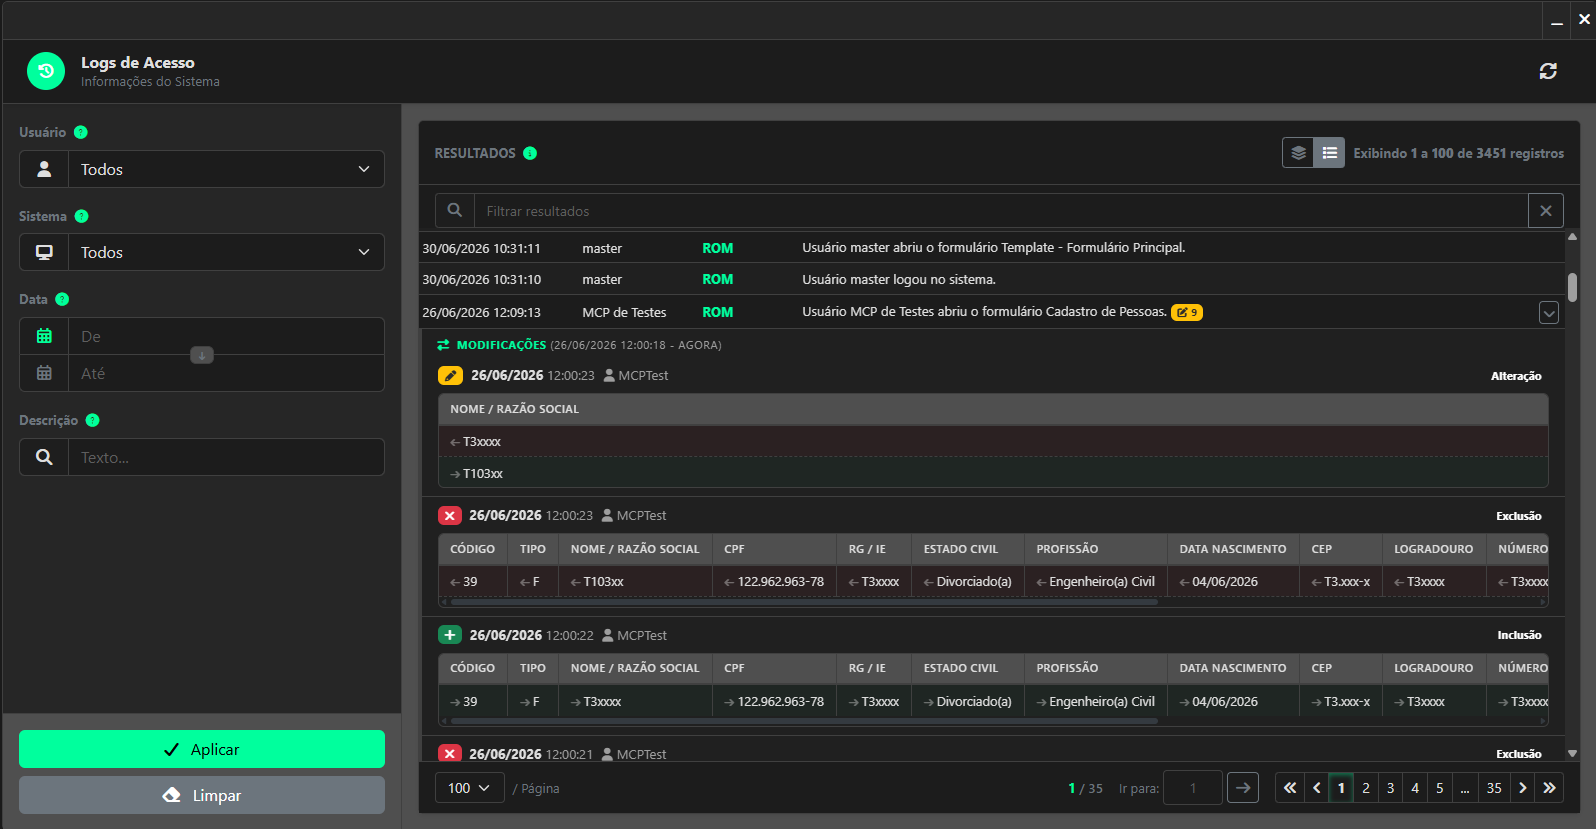Click the T103xx new value row

[x=993, y=473]
